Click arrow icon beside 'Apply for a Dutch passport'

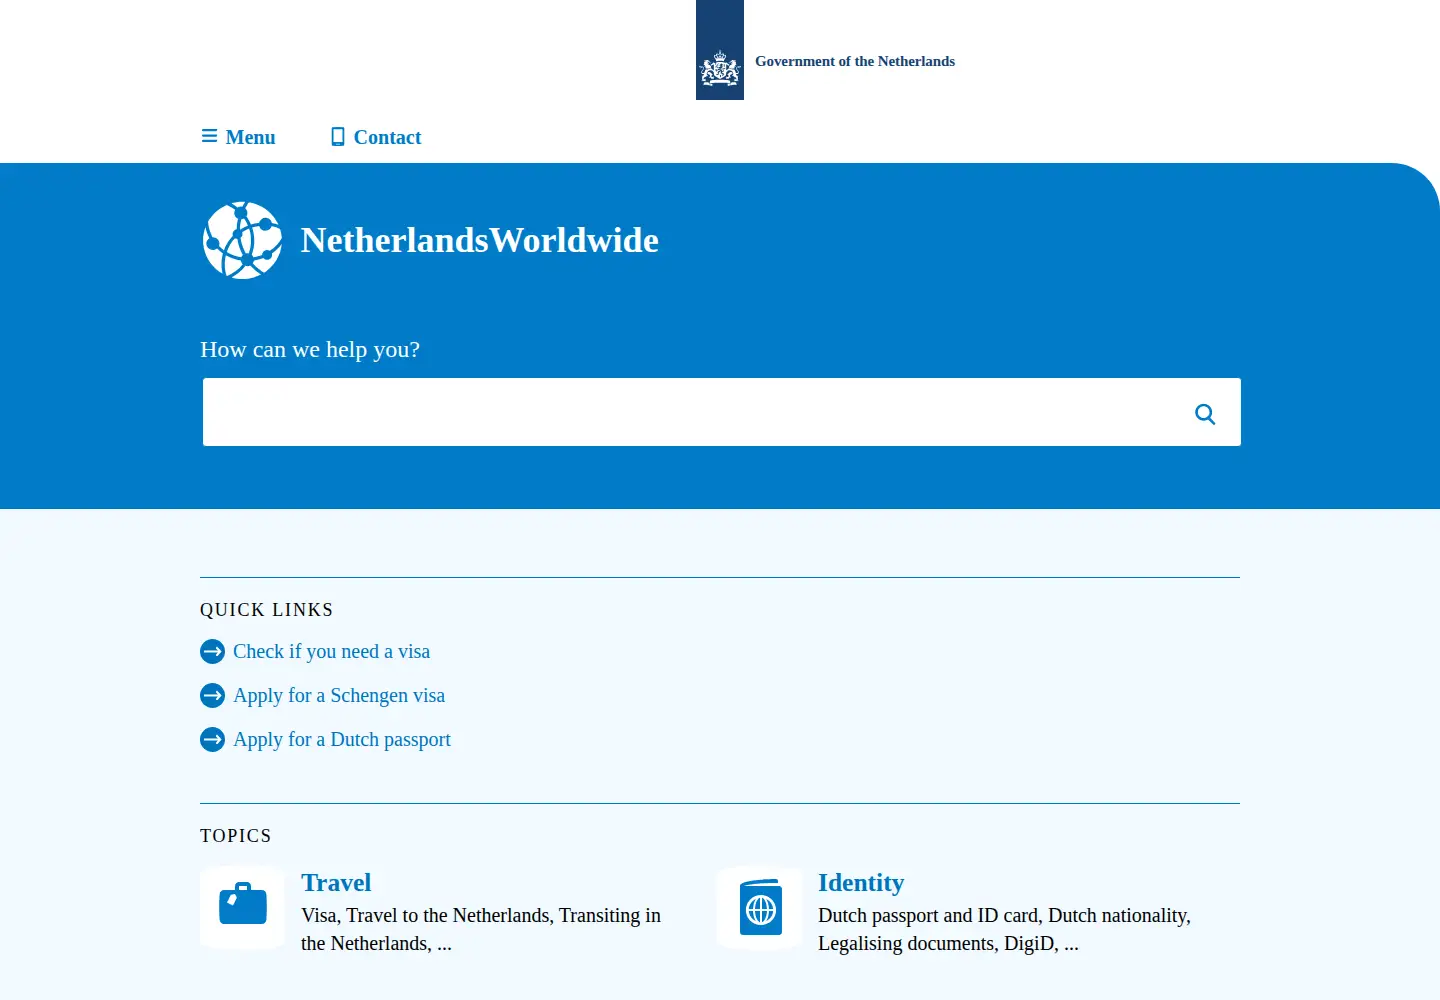212,740
